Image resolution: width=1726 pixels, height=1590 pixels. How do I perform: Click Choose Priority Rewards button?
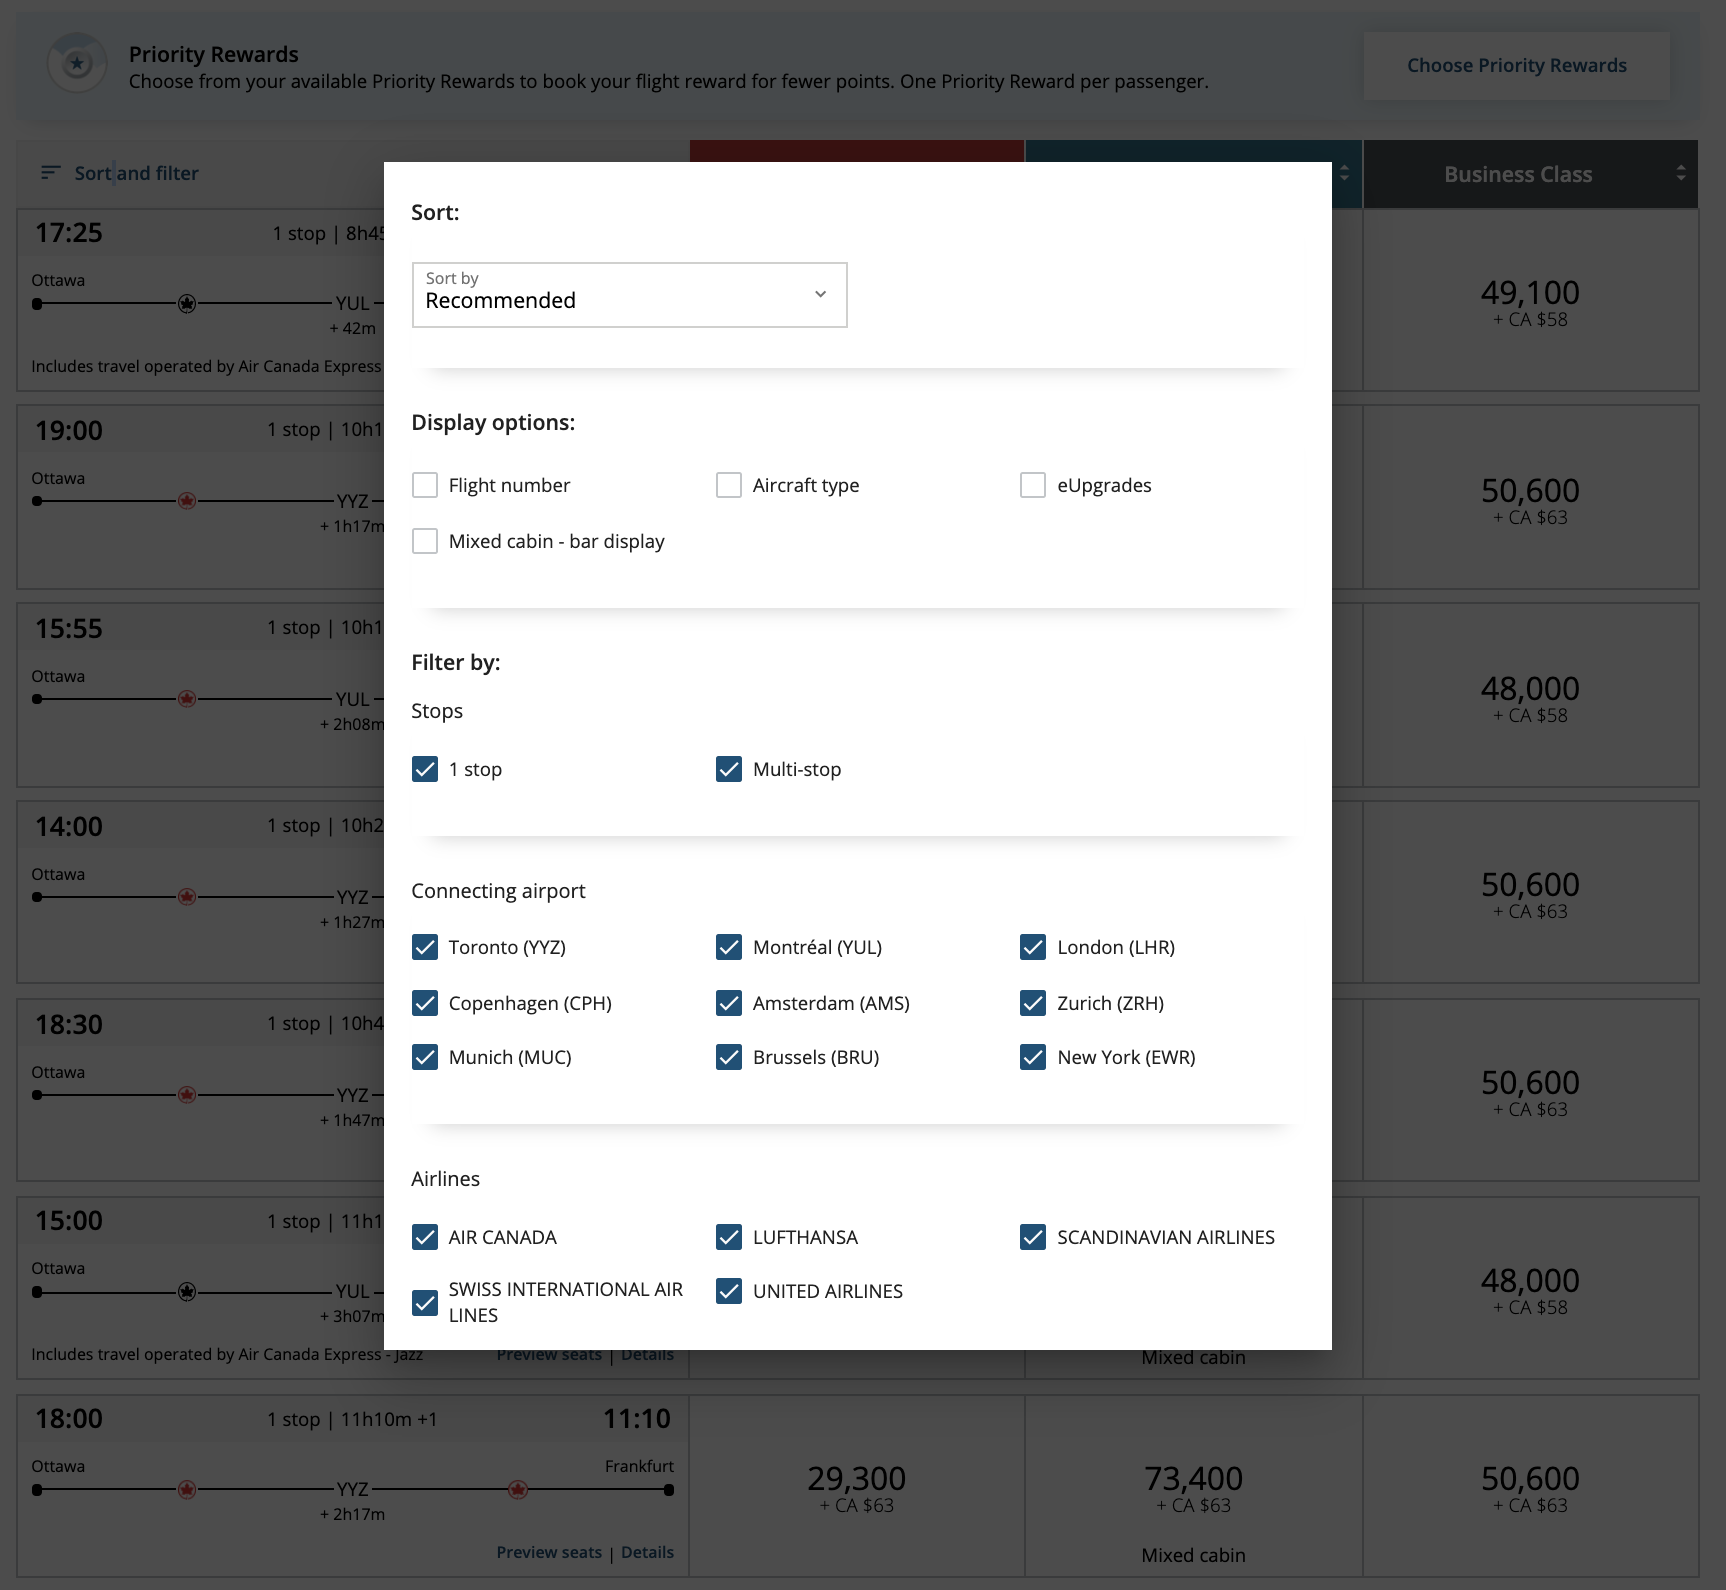tap(1516, 66)
